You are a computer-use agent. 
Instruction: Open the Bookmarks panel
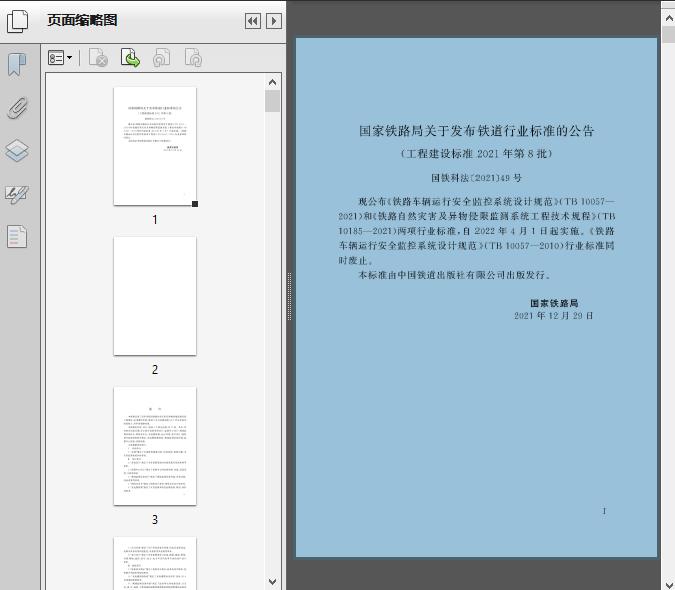click(x=17, y=65)
